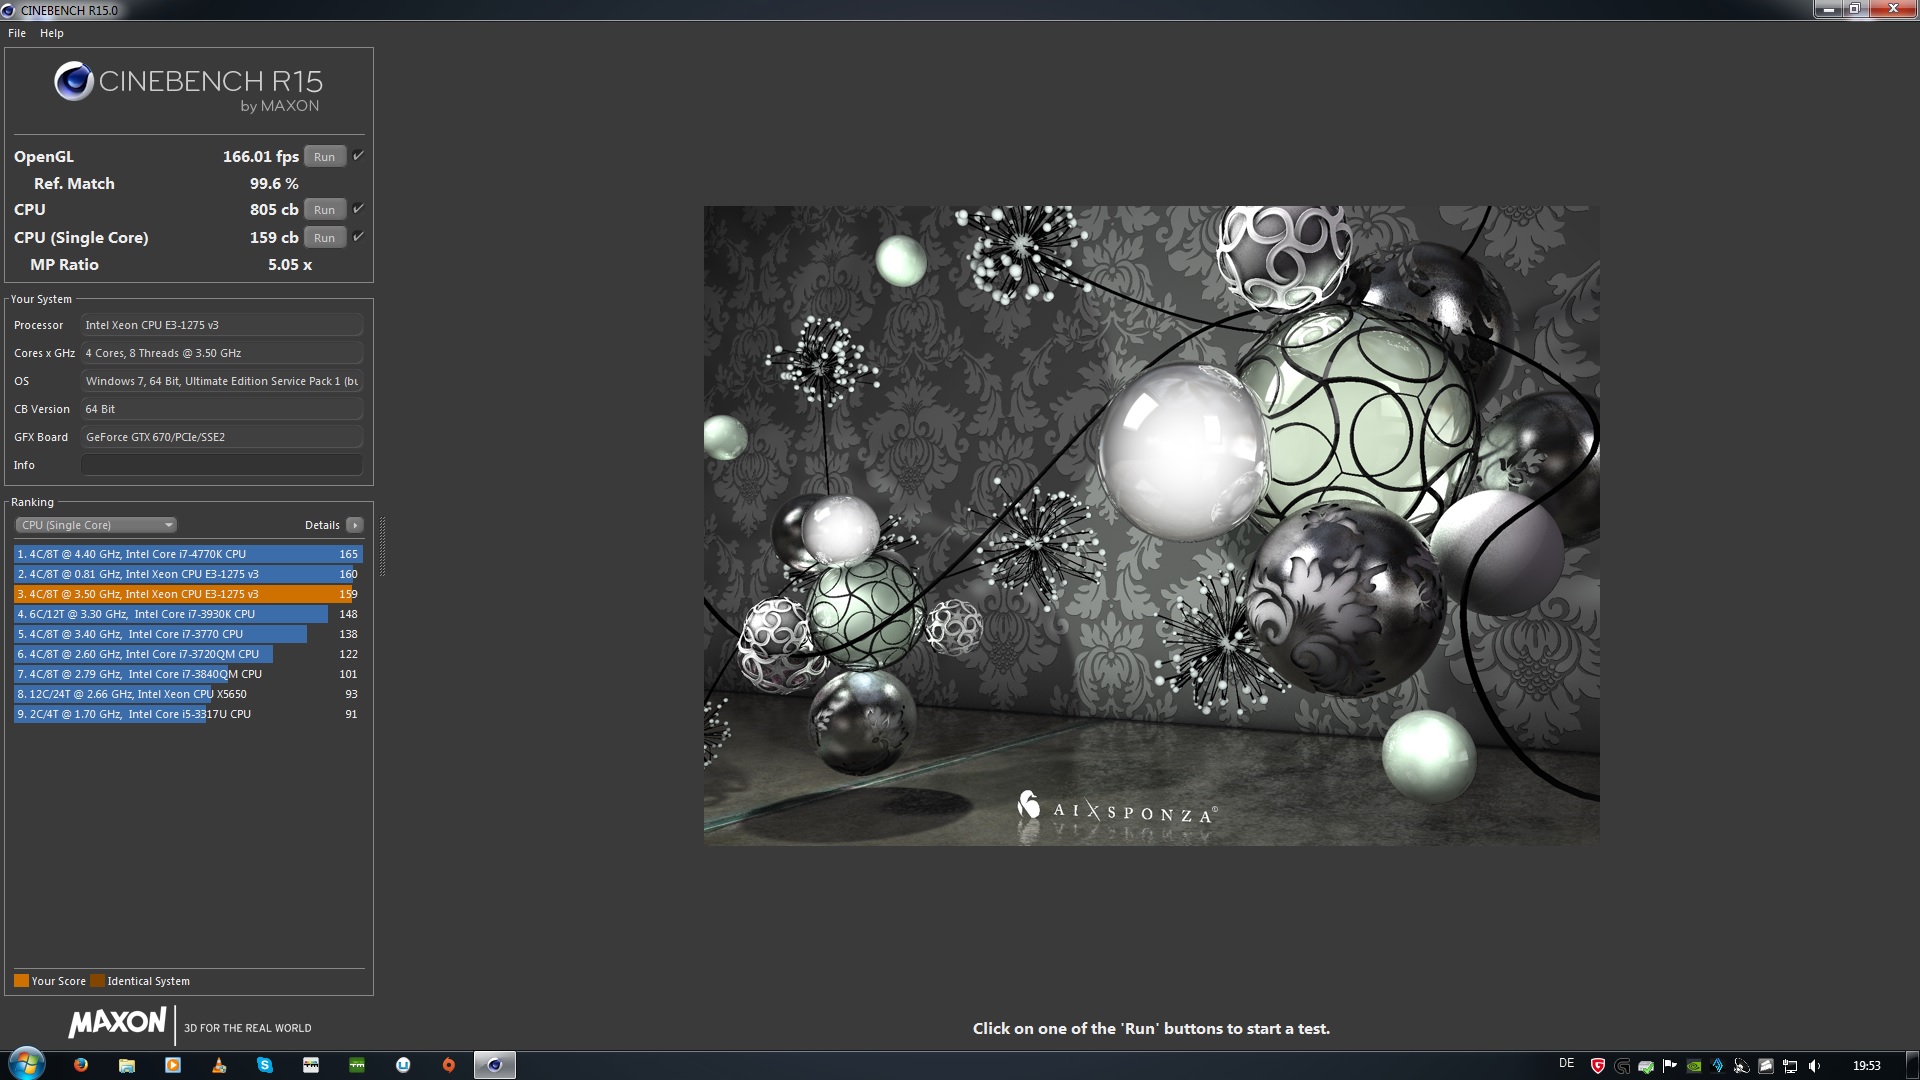Click the volume speaker tray icon
The width and height of the screenshot is (1920, 1080).
tap(1815, 1066)
